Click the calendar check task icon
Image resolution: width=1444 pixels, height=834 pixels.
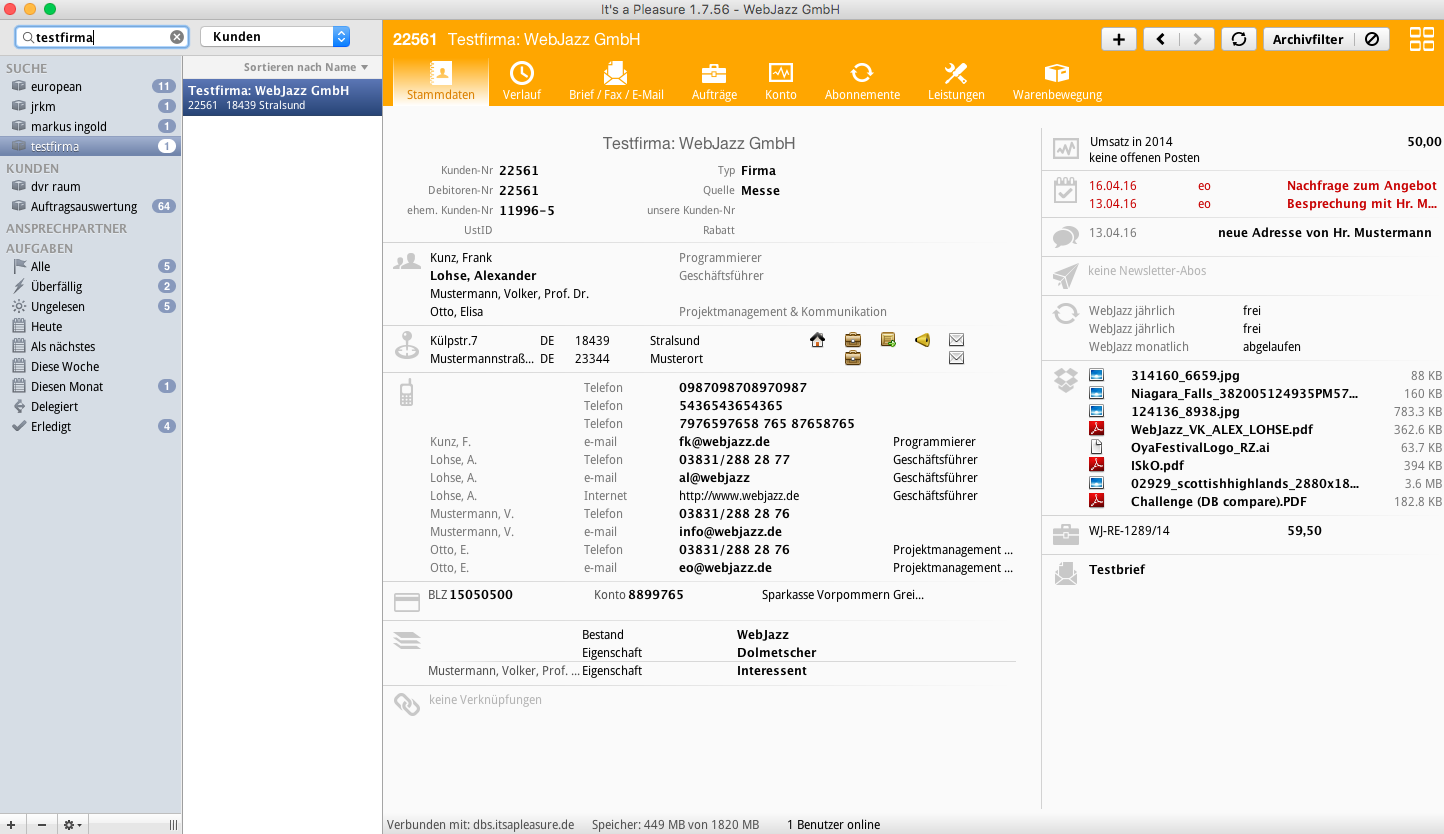[x=1066, y=190]
